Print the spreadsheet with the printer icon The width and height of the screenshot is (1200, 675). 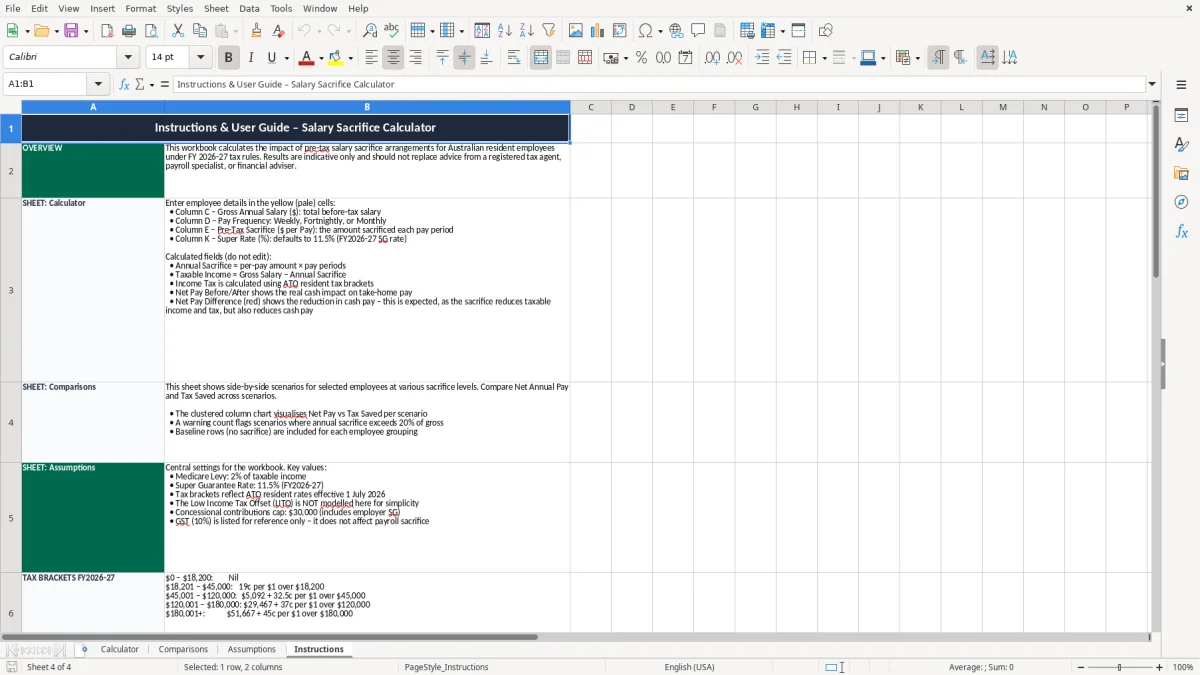pos(129,31)
